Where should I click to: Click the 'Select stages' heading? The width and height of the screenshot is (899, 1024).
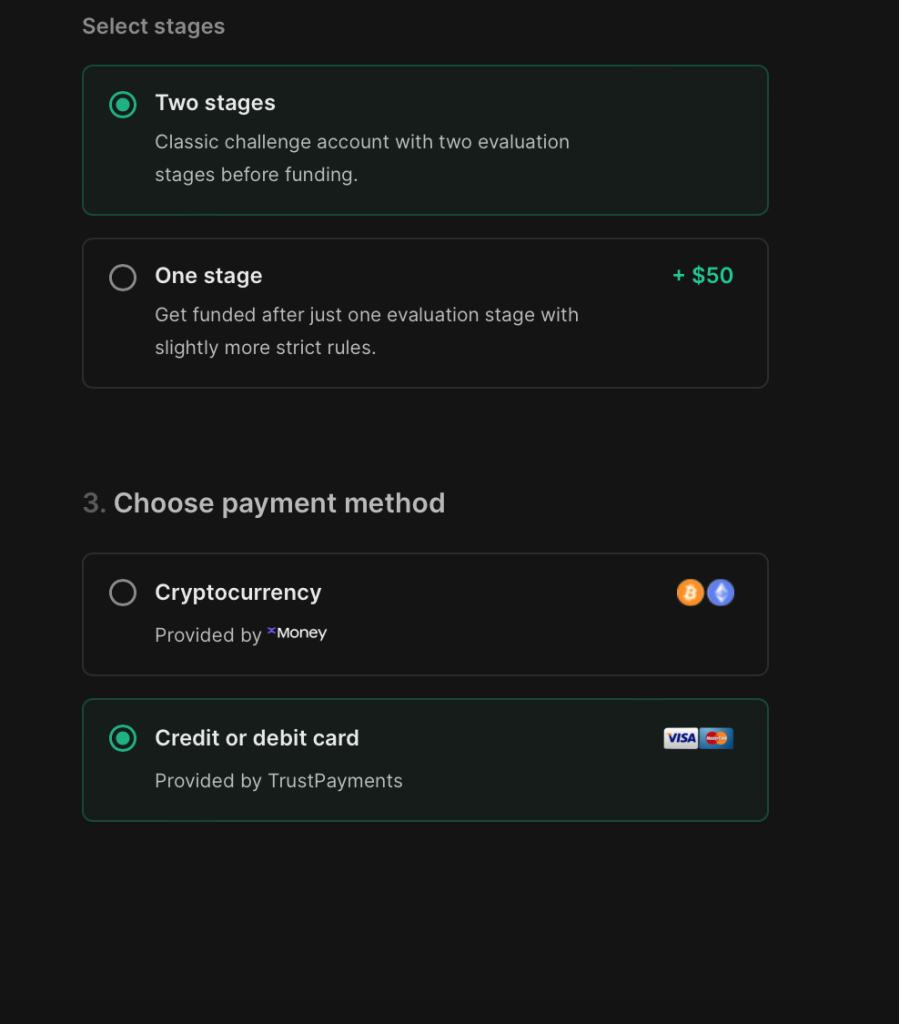(x=153, y=26)
